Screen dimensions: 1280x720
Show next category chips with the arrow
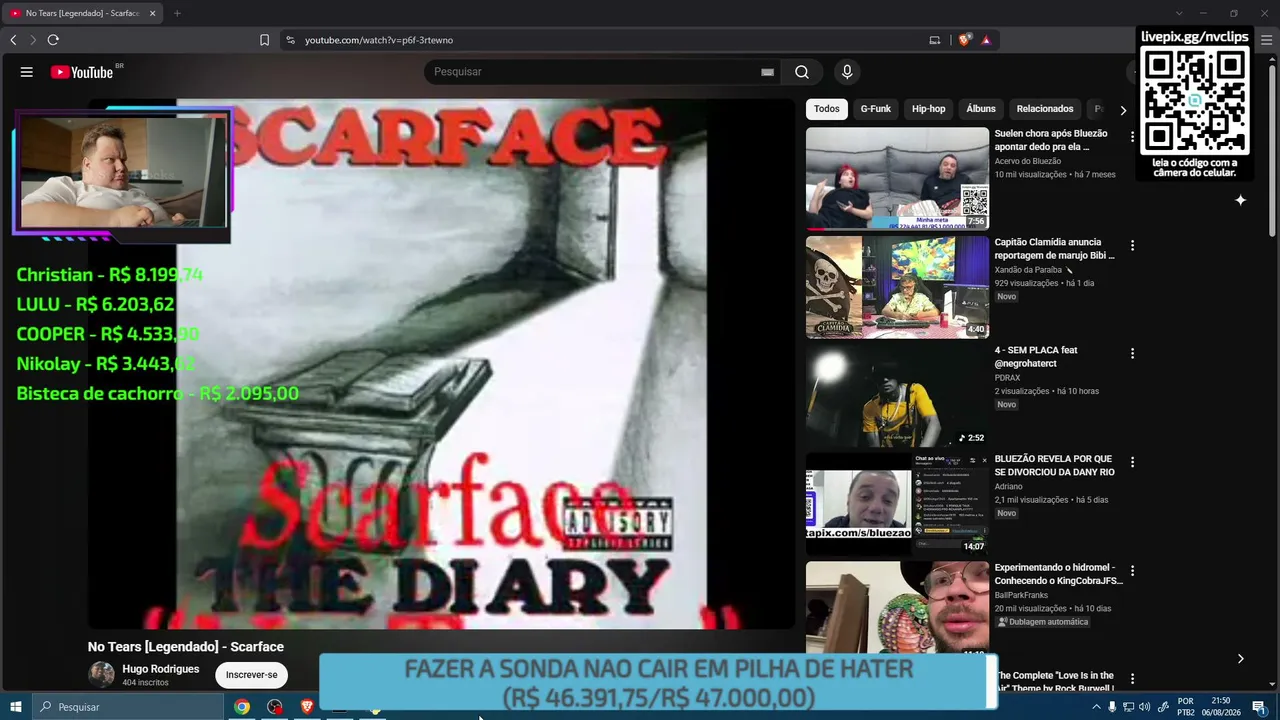point(1122,110)
